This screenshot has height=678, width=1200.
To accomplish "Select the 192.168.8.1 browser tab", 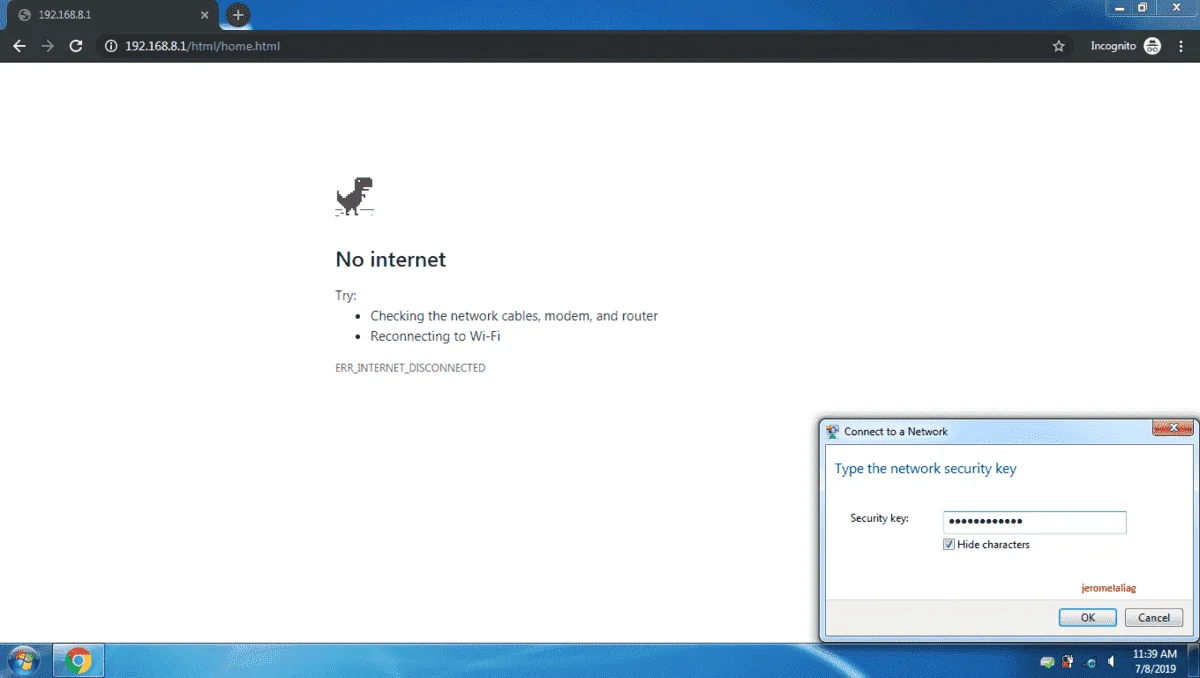I will [110, 15].
